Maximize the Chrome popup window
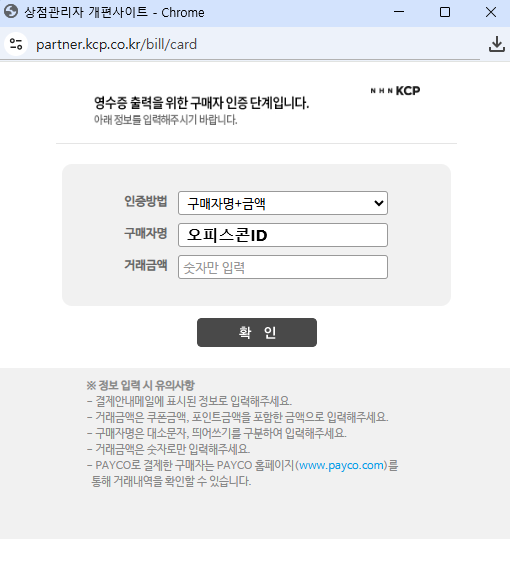 [445, 12]
